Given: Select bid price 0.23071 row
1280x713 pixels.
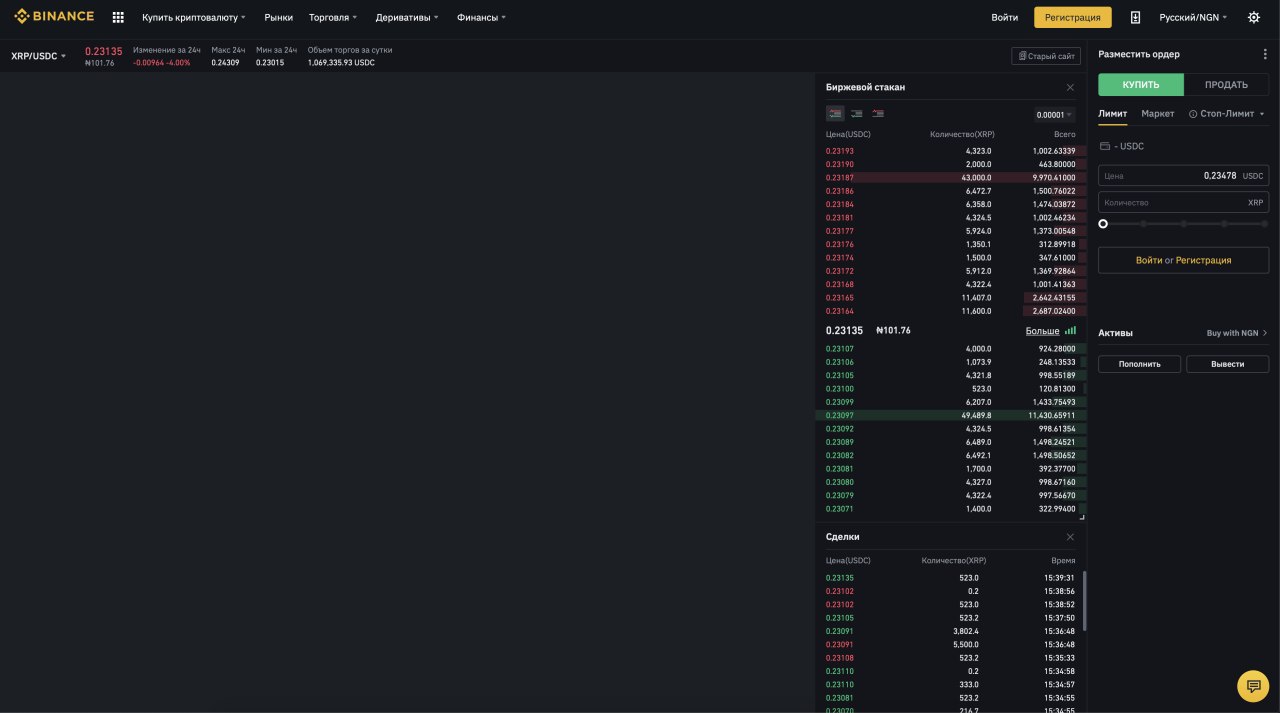Looking at the screenshot, I should tap(950, 509).
